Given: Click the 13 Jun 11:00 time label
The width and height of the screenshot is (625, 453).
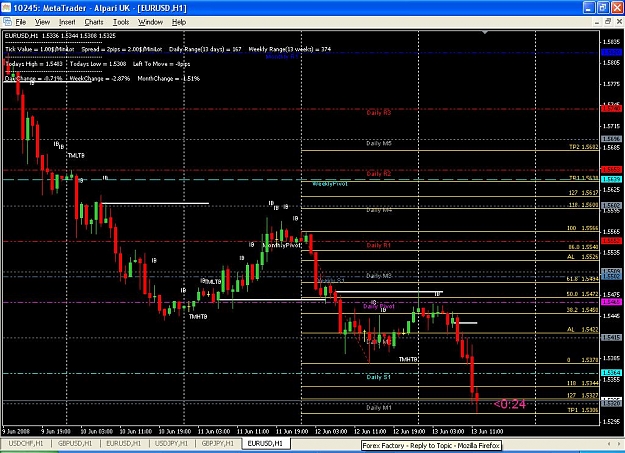Looking at the screenshot, I should [x=487, y=431].
